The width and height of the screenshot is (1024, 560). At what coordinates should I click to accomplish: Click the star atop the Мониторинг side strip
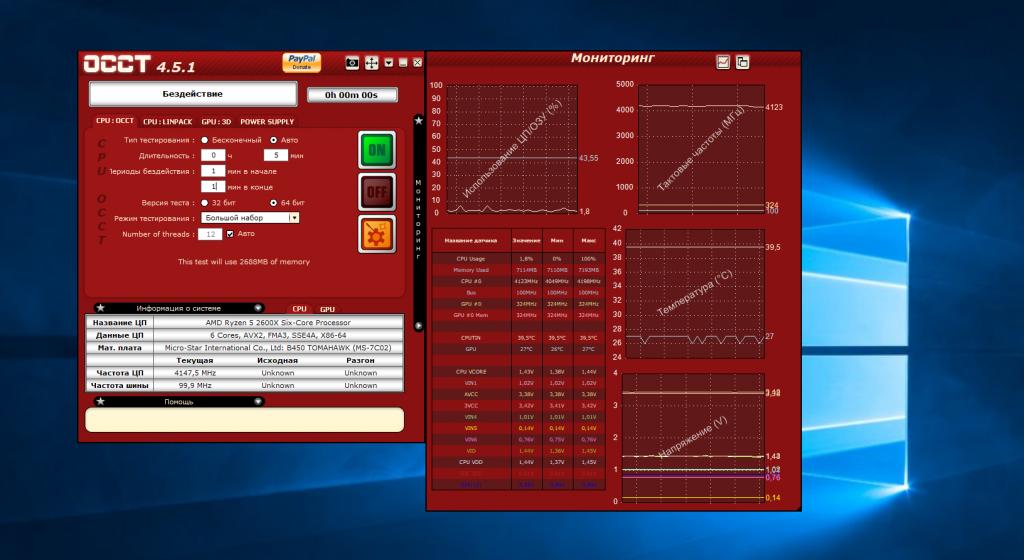pos(419,121)
